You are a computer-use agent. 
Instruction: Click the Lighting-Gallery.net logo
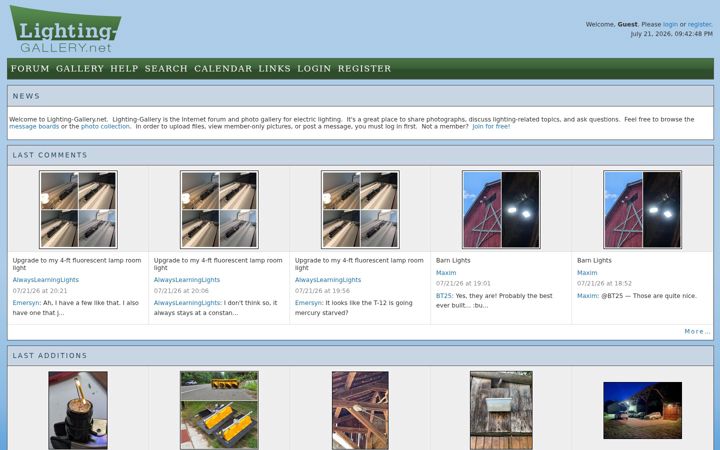[x=65, y=29]
